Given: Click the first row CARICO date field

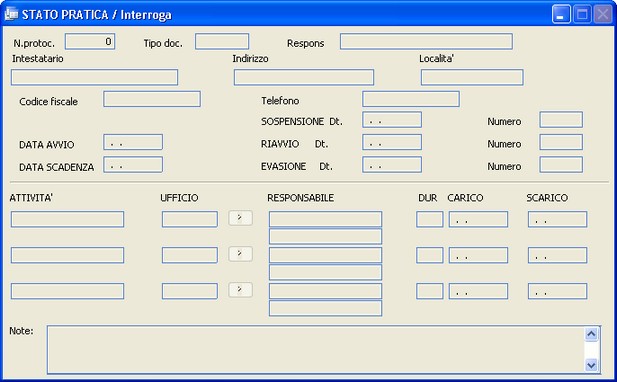Looking at the screenshot, I should click(478, 219).
